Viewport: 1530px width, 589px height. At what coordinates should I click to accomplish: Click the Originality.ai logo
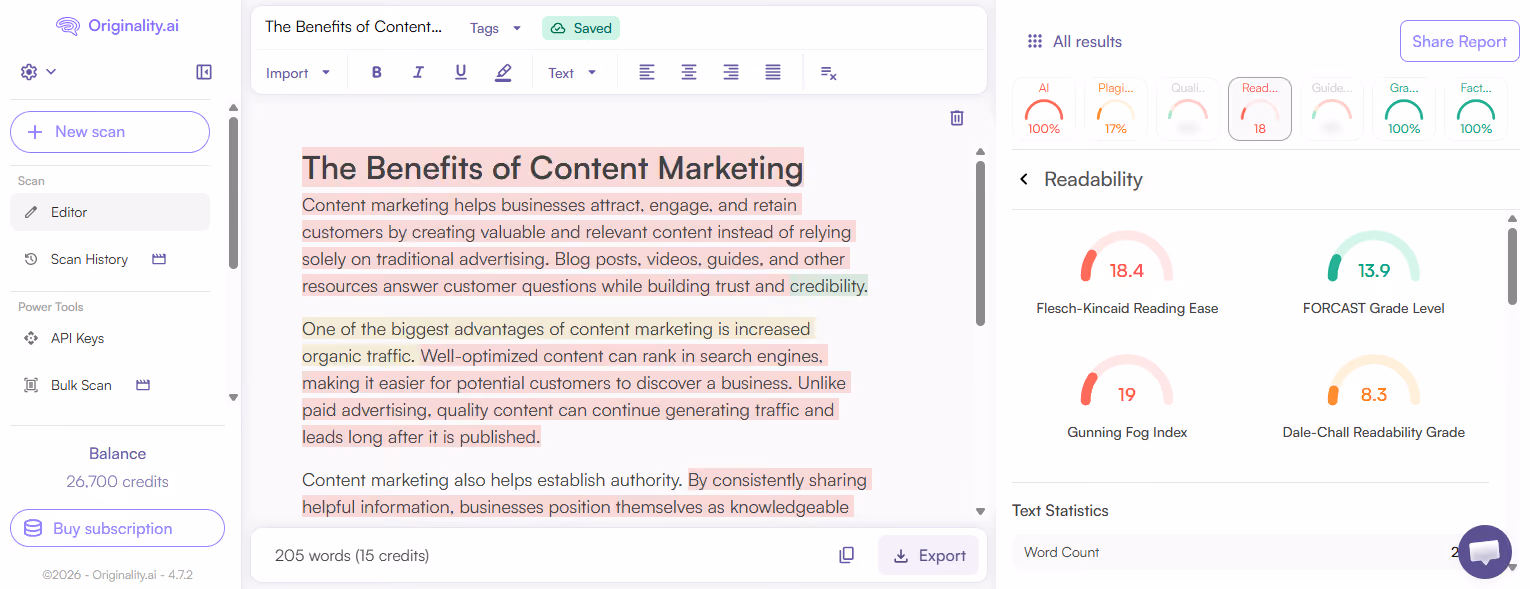[x=118, y=26]
